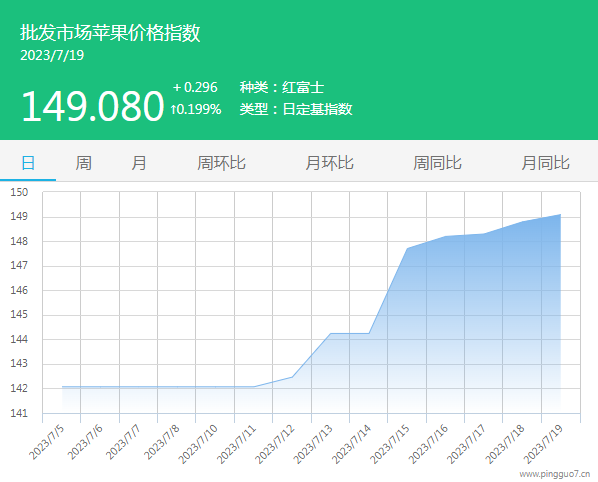Switch to the 月 (monthly) tab
The height and width of the screenshot is (482, 598).
pos(139,163)
